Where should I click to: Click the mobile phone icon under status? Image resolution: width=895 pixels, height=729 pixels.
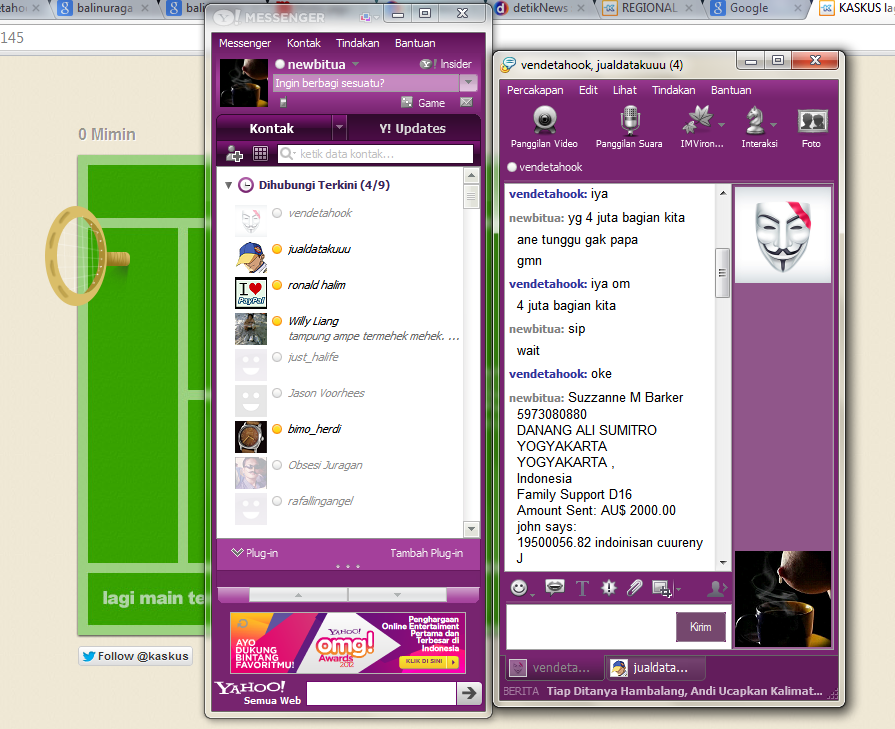(283, 103)
